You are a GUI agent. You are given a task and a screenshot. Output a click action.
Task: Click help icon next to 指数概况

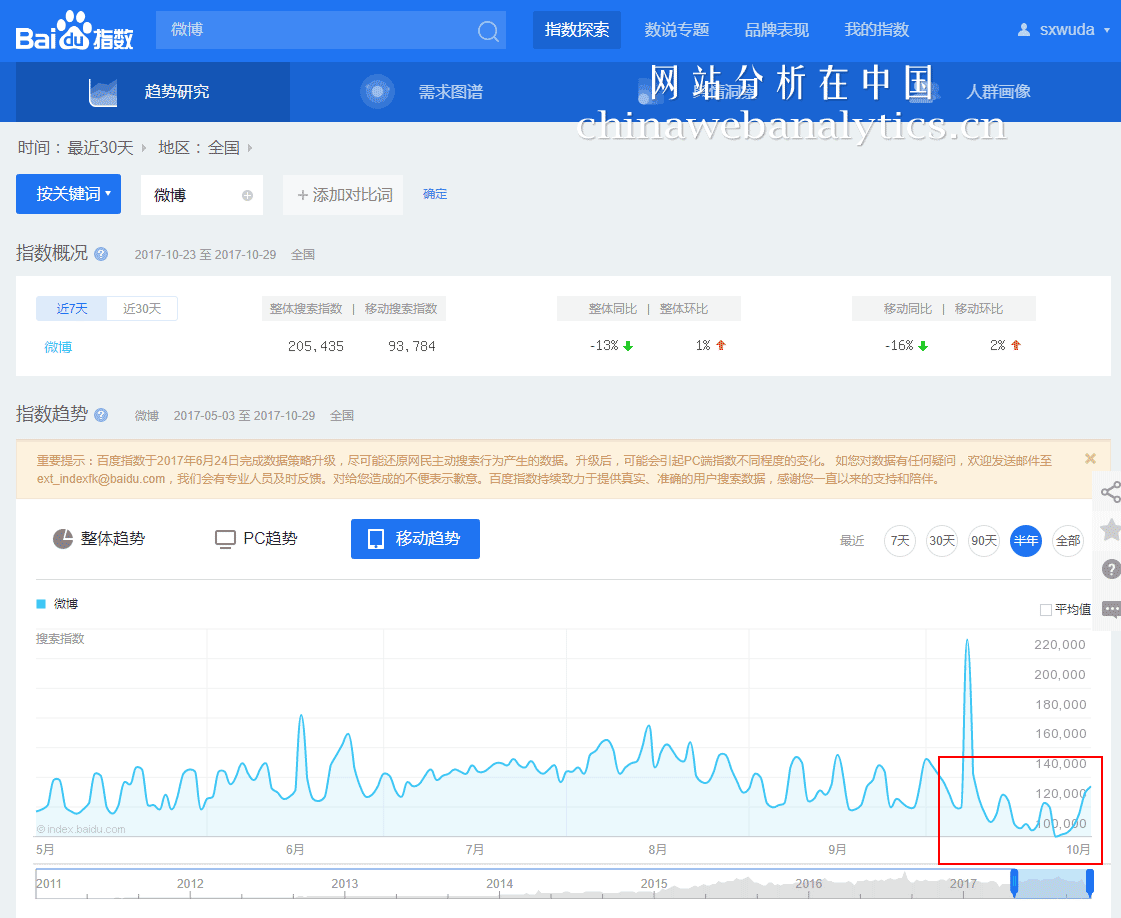coord(101,254)
